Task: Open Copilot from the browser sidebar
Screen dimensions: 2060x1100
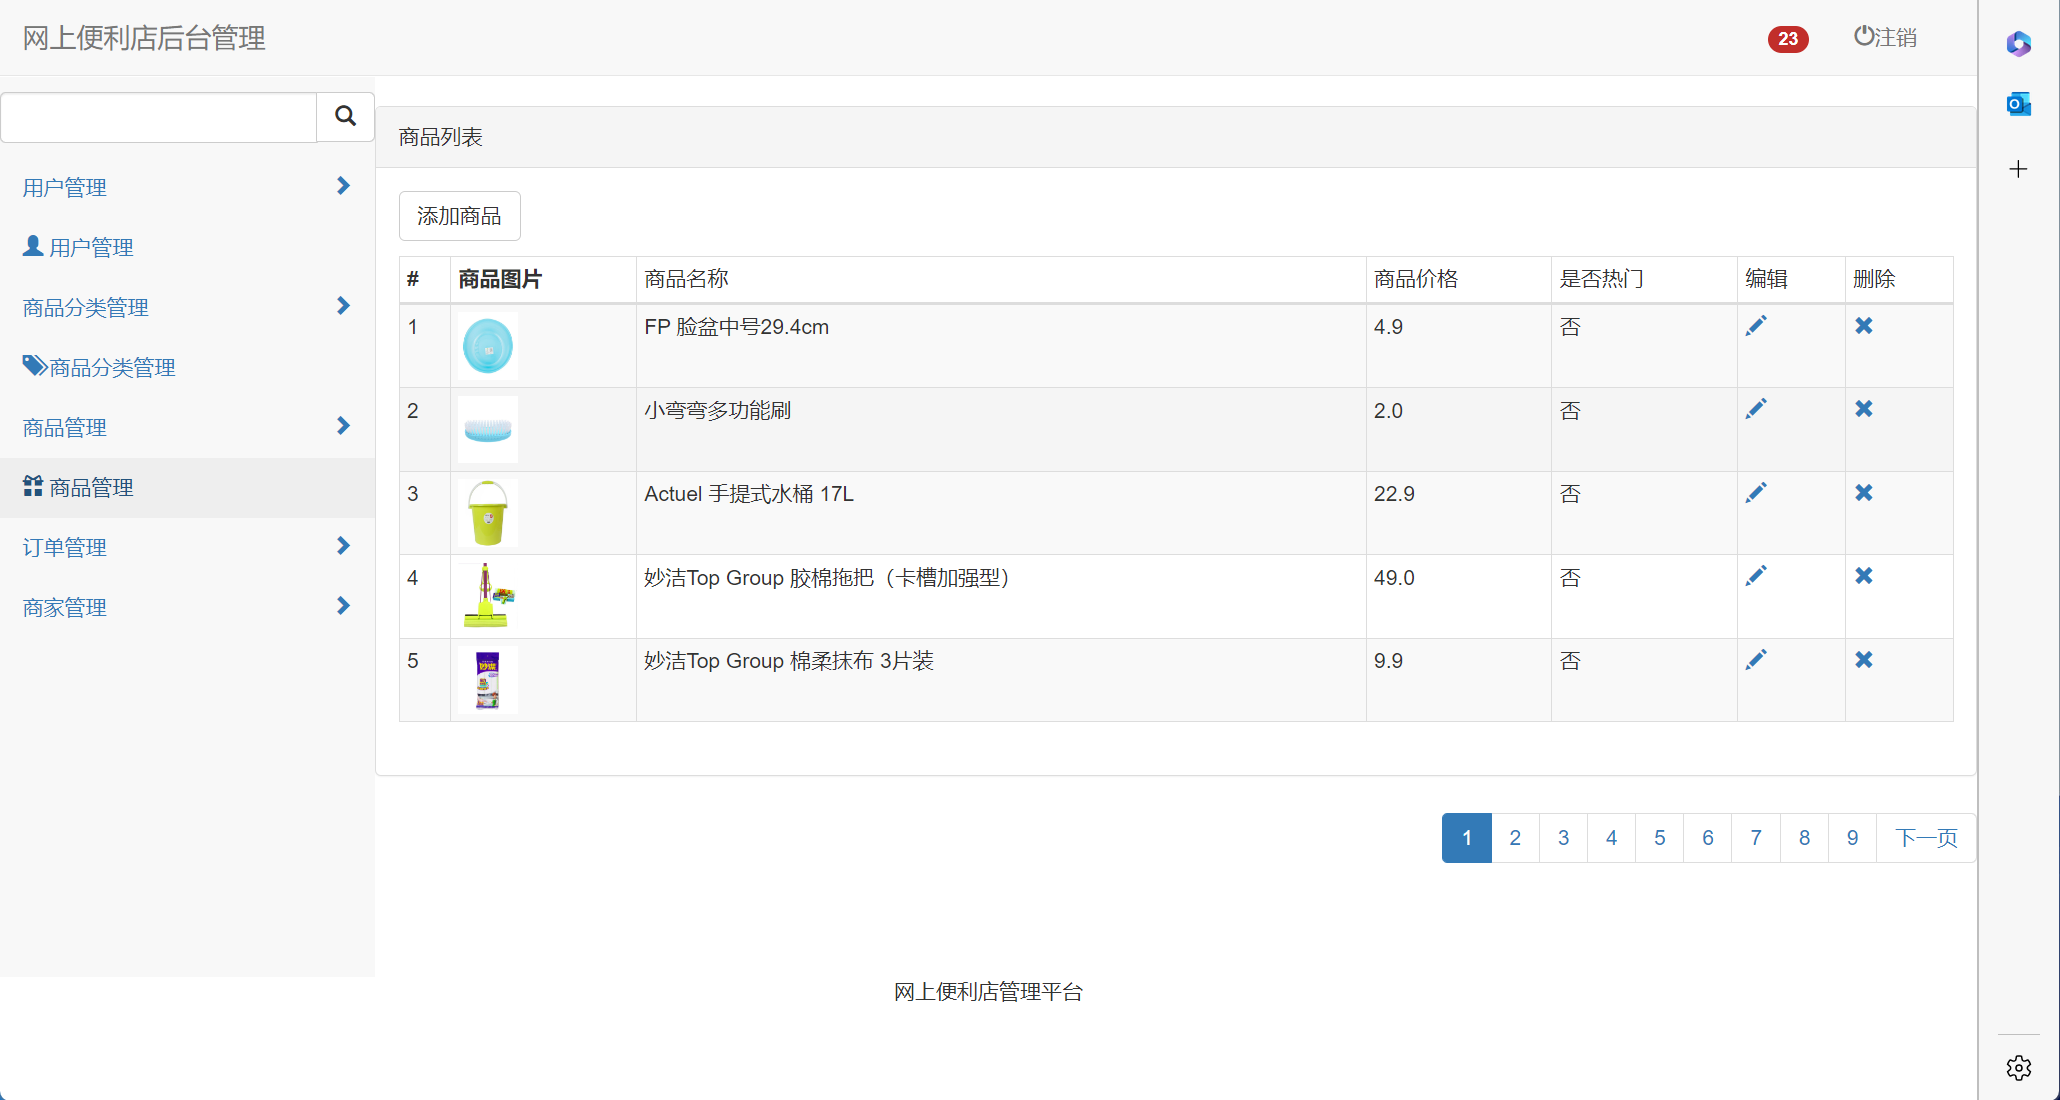Action: pos(2018,43)
